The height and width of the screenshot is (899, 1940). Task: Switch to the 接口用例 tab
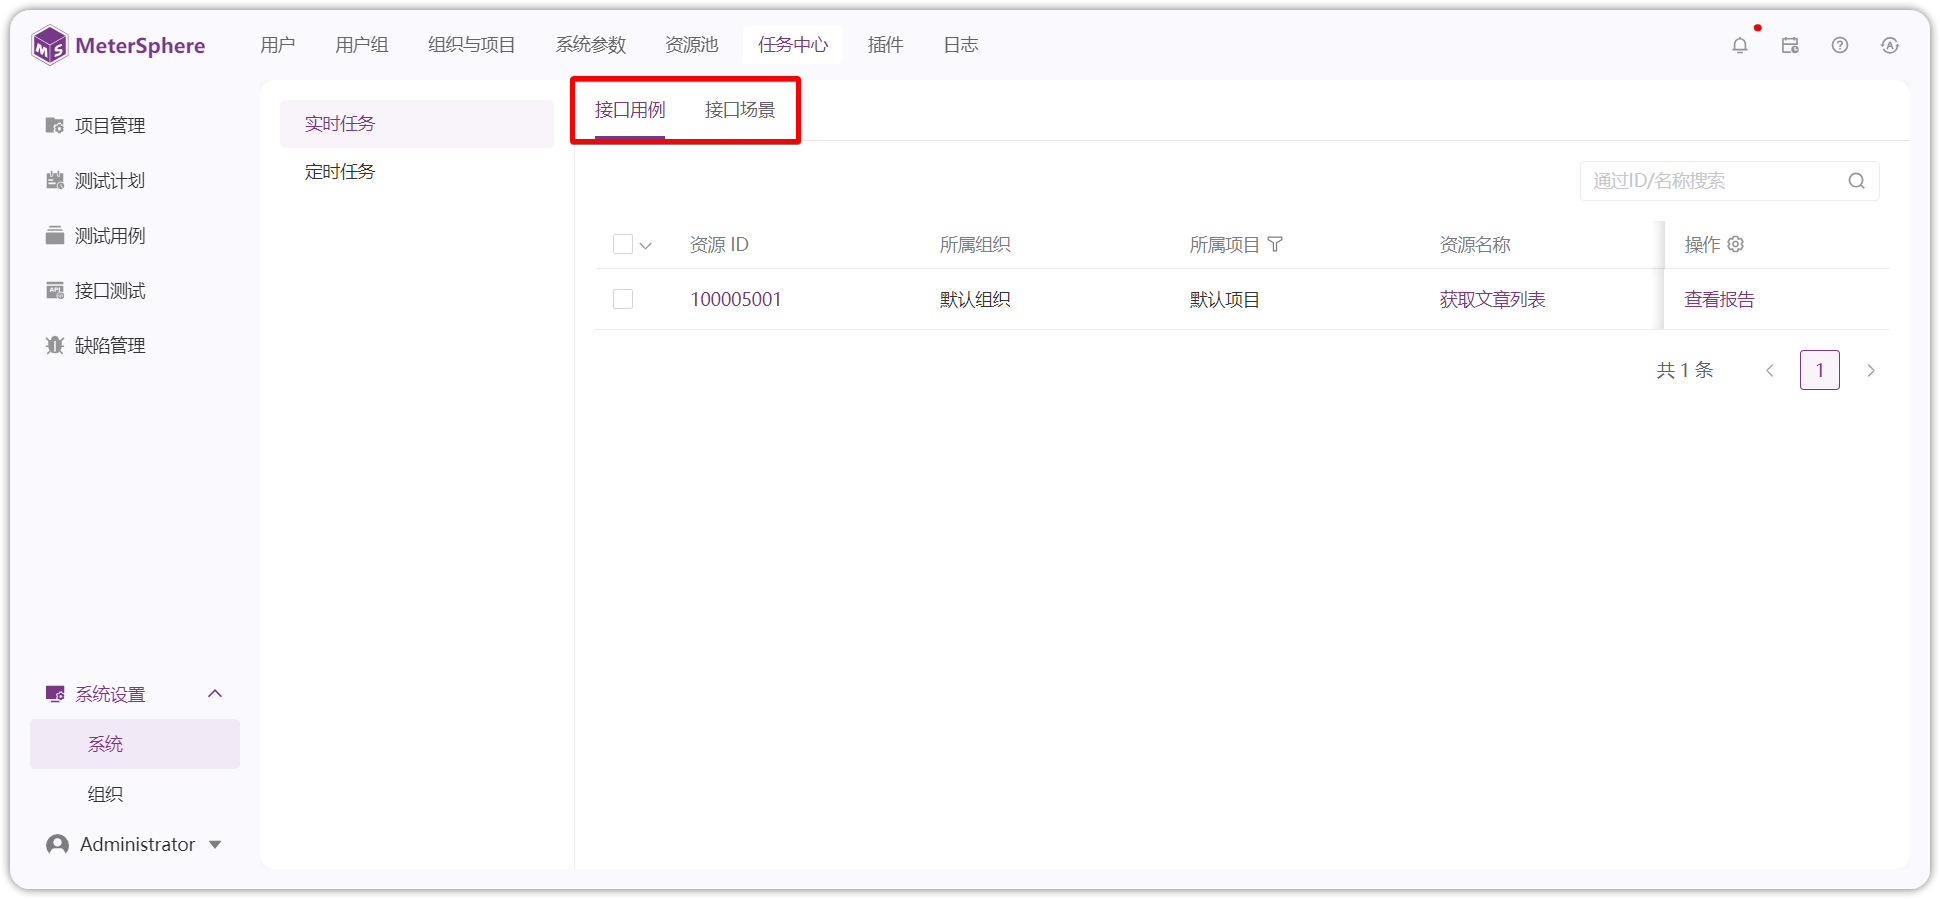pyautogui.click(x=630, y=110)
